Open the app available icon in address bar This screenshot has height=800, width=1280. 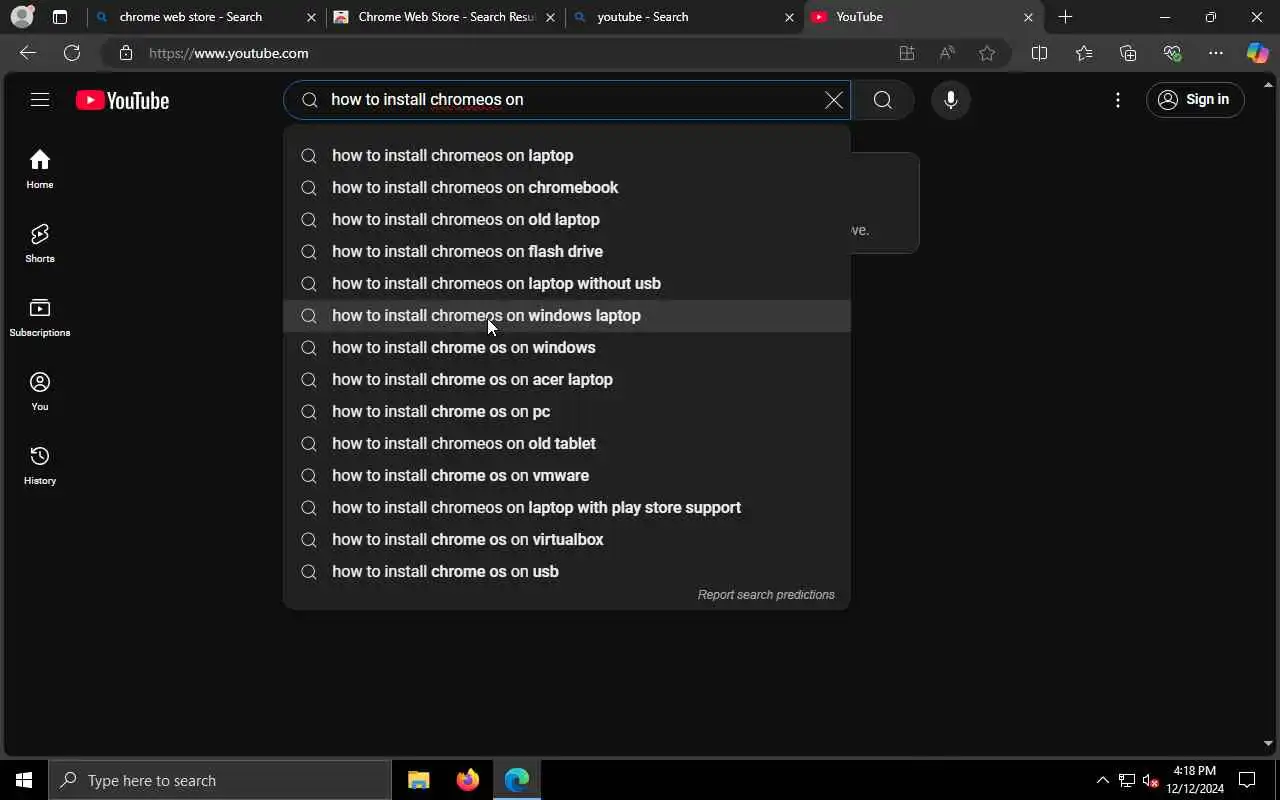click(906, 53)
